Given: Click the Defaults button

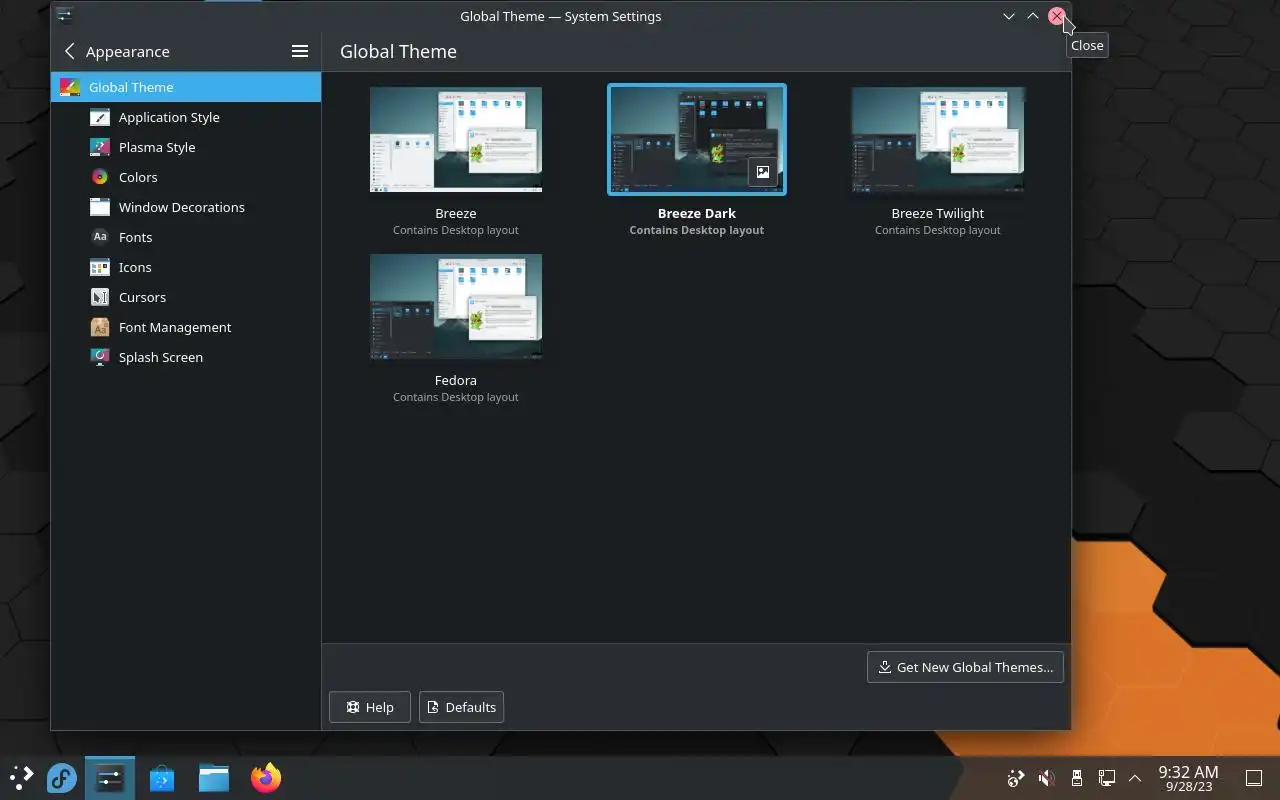Looking at the screenshot, I should [461, 707].
